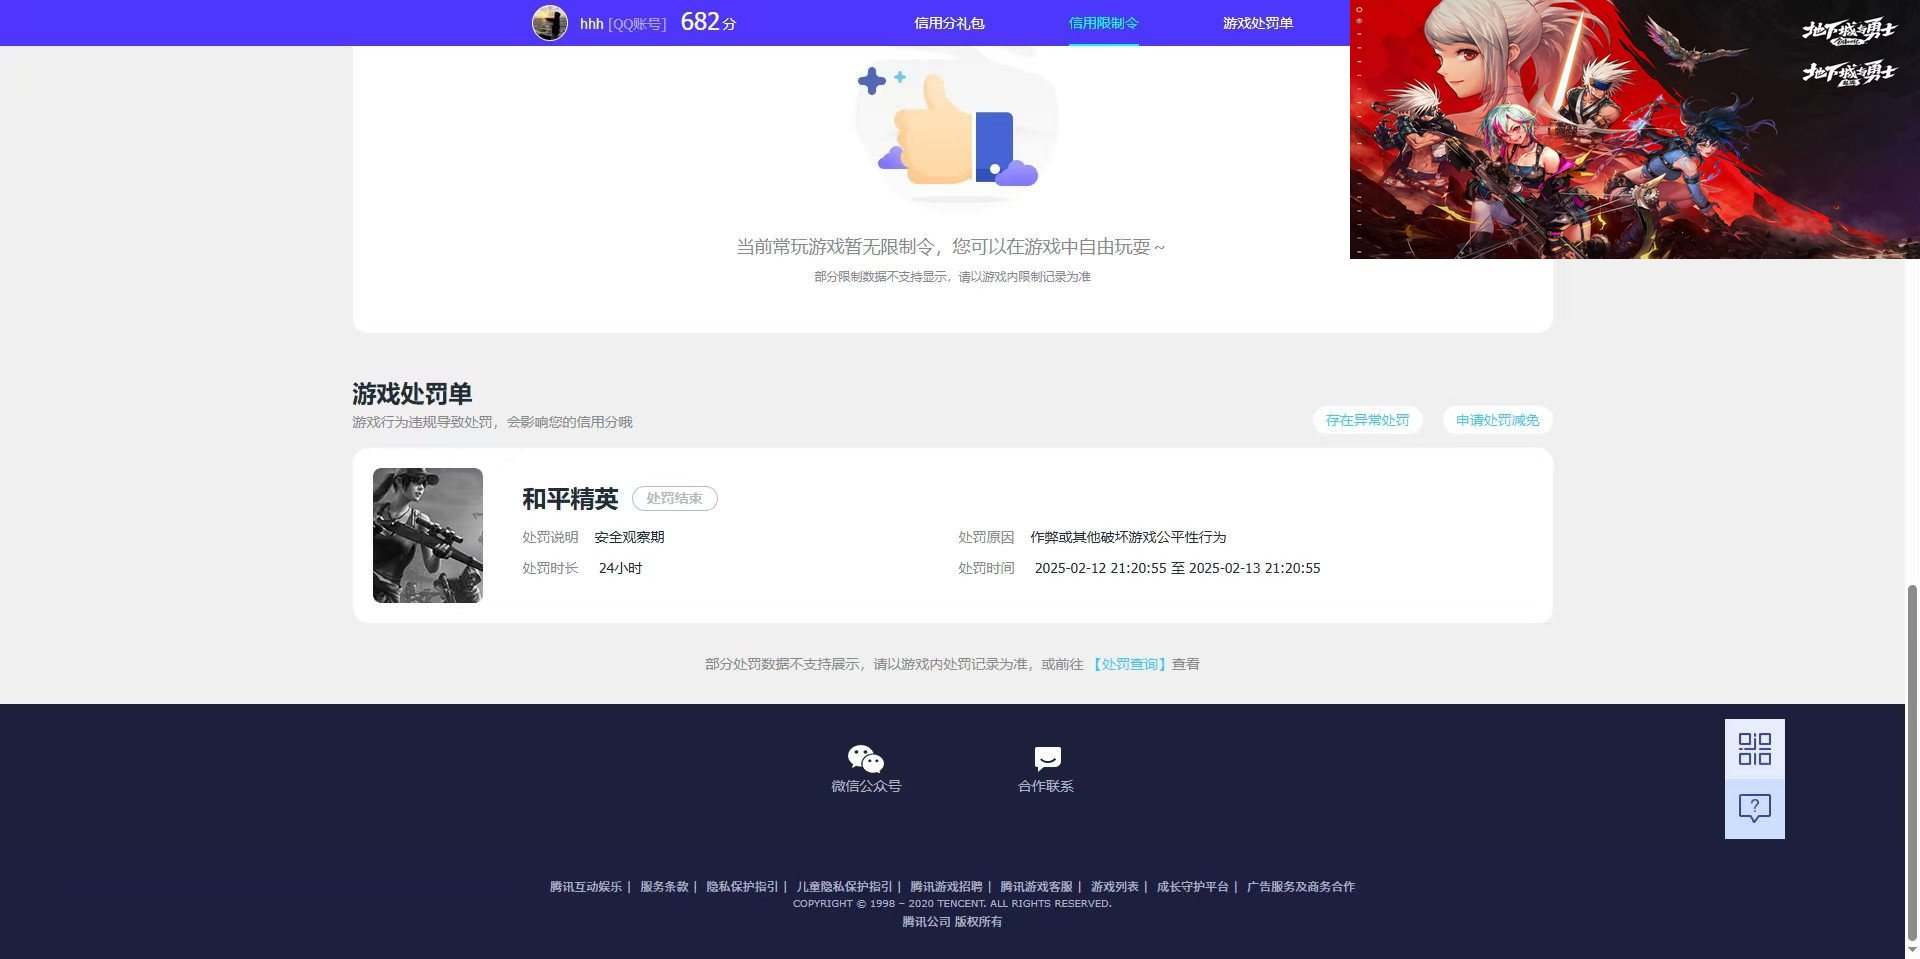The height and width of the screenshot is (959, 1920).
Task: Go to the 游戏处罚单 tab
Action: pos(1257,23)
